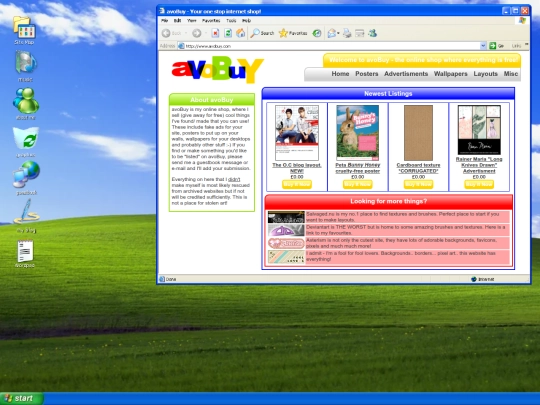Open the View menu
540x405 pixels.
192,21
